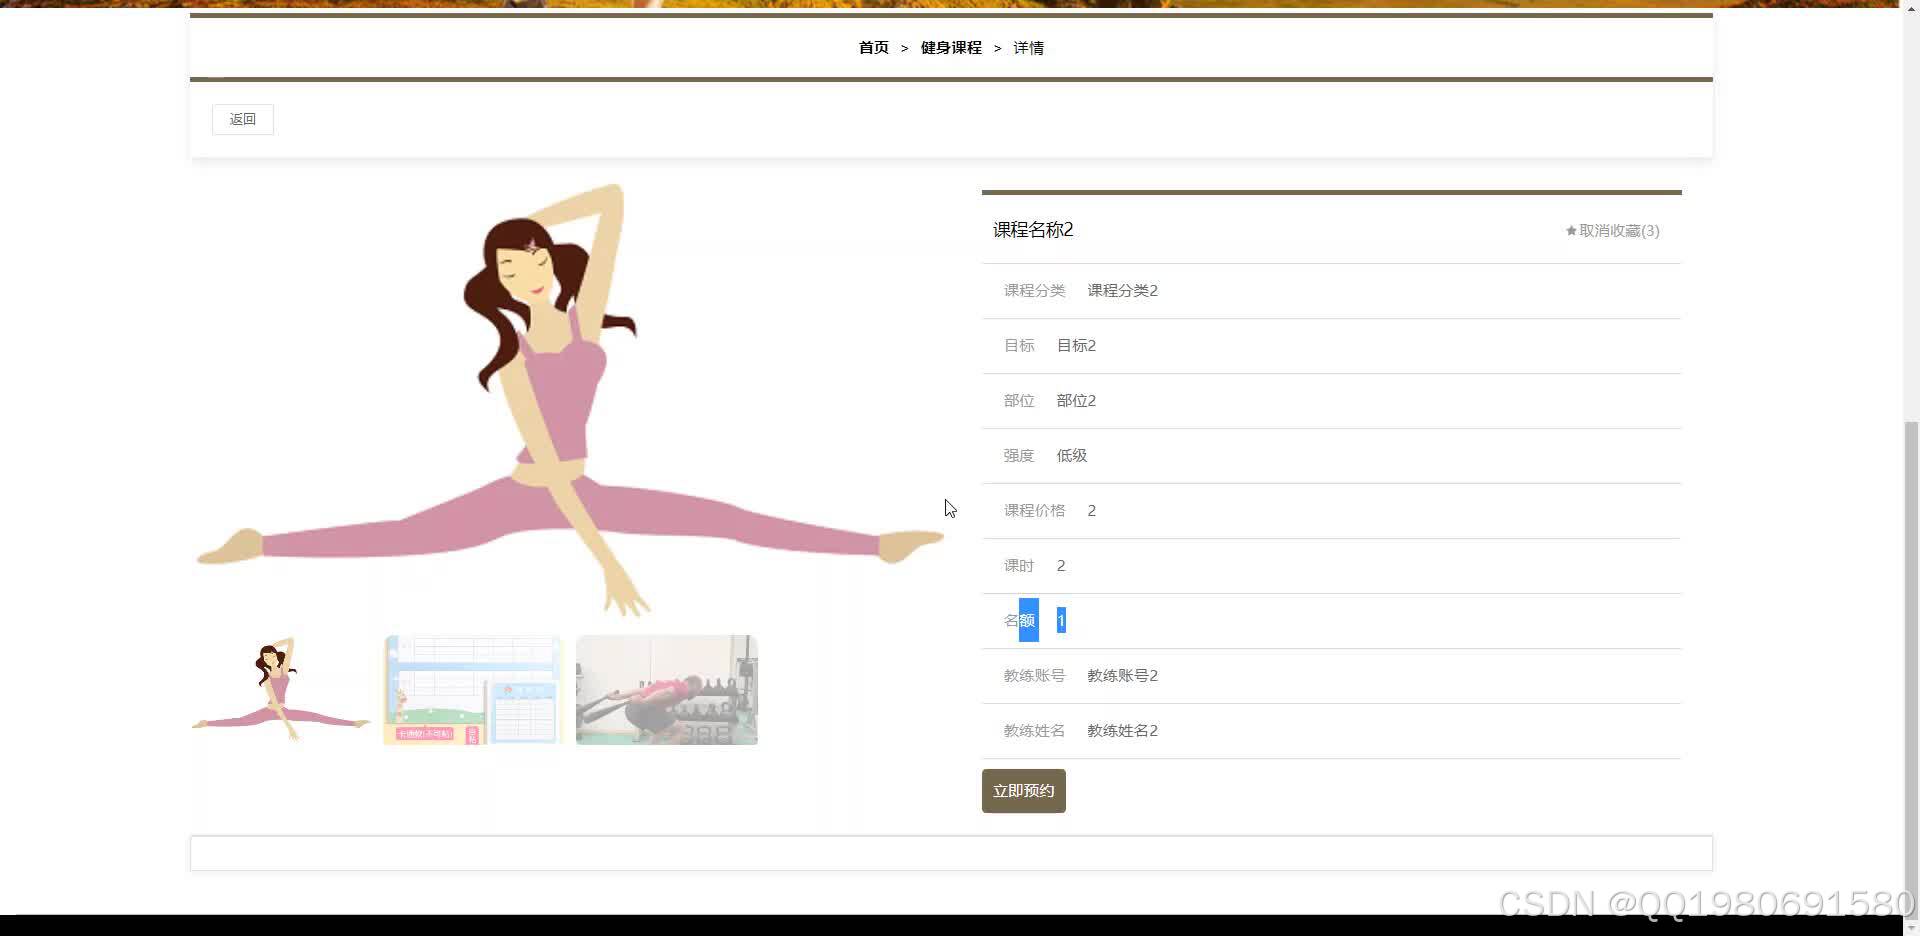Screen dimensions: 1920x936
Task: Click the 返回 button to go back
Action: point(242,119)
